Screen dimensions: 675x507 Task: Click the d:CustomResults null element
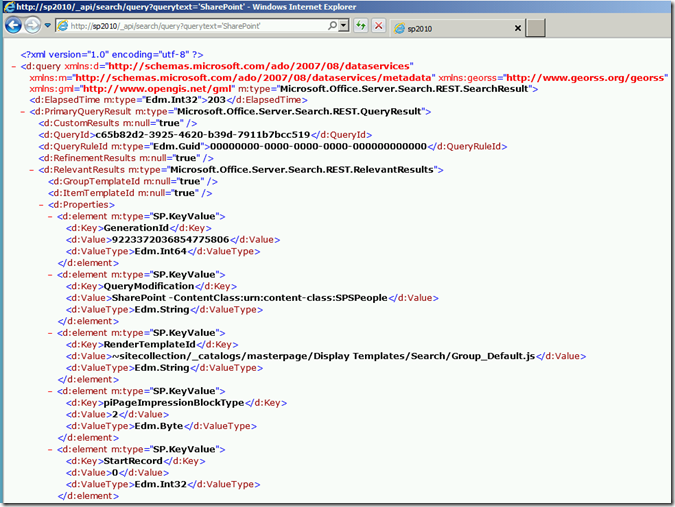[x=118, y=124]
